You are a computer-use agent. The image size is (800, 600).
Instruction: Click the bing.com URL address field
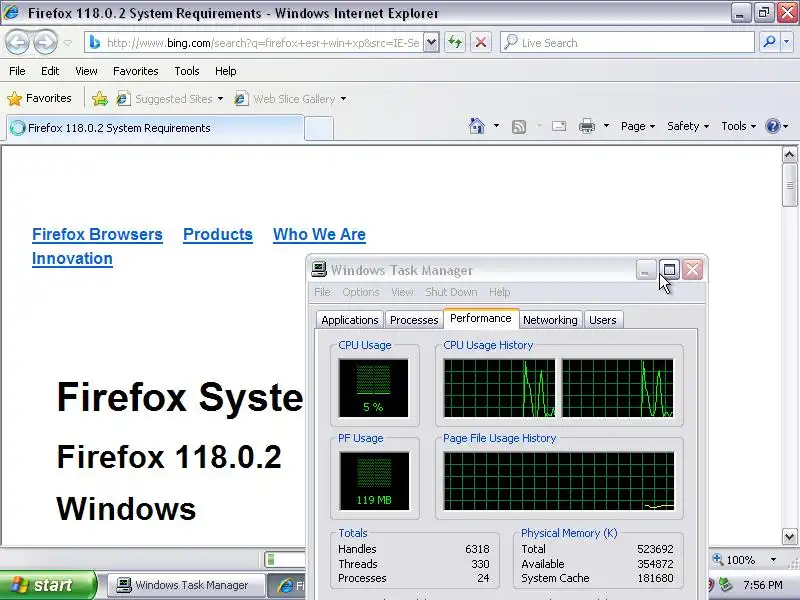pos(256,42)
